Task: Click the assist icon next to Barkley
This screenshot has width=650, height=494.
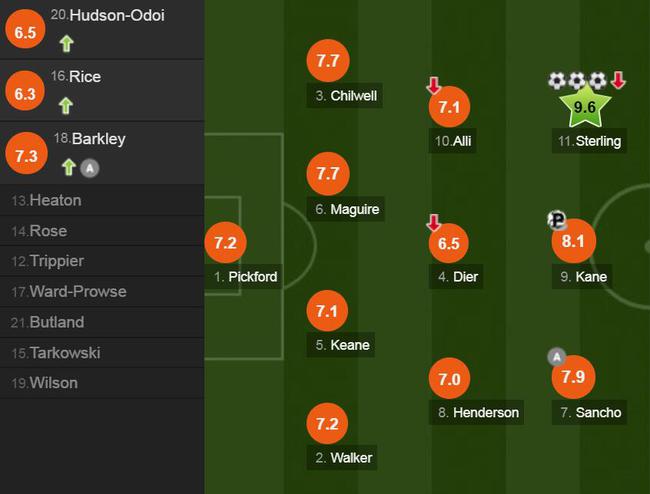Action: pyautogui.click(x=90, y=168)
